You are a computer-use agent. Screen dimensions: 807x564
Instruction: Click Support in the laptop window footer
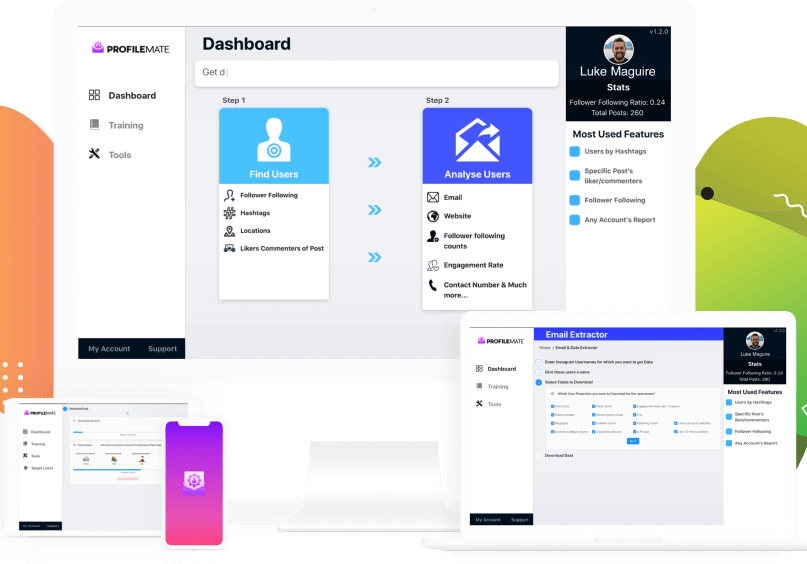520,520
